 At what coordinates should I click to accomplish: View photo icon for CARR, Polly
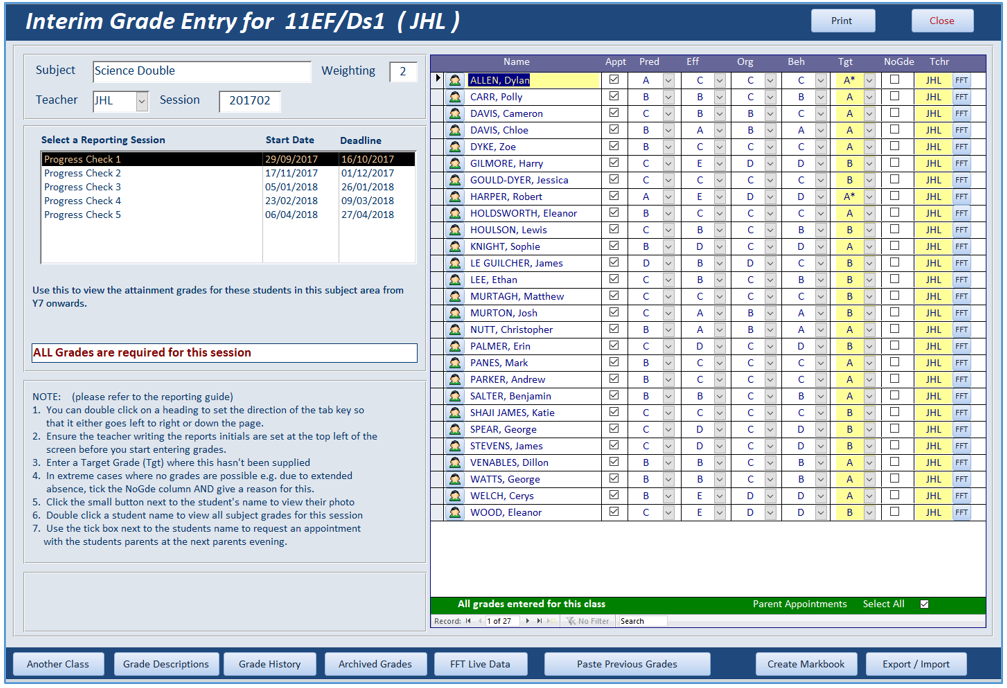click(x=455, y=97)
